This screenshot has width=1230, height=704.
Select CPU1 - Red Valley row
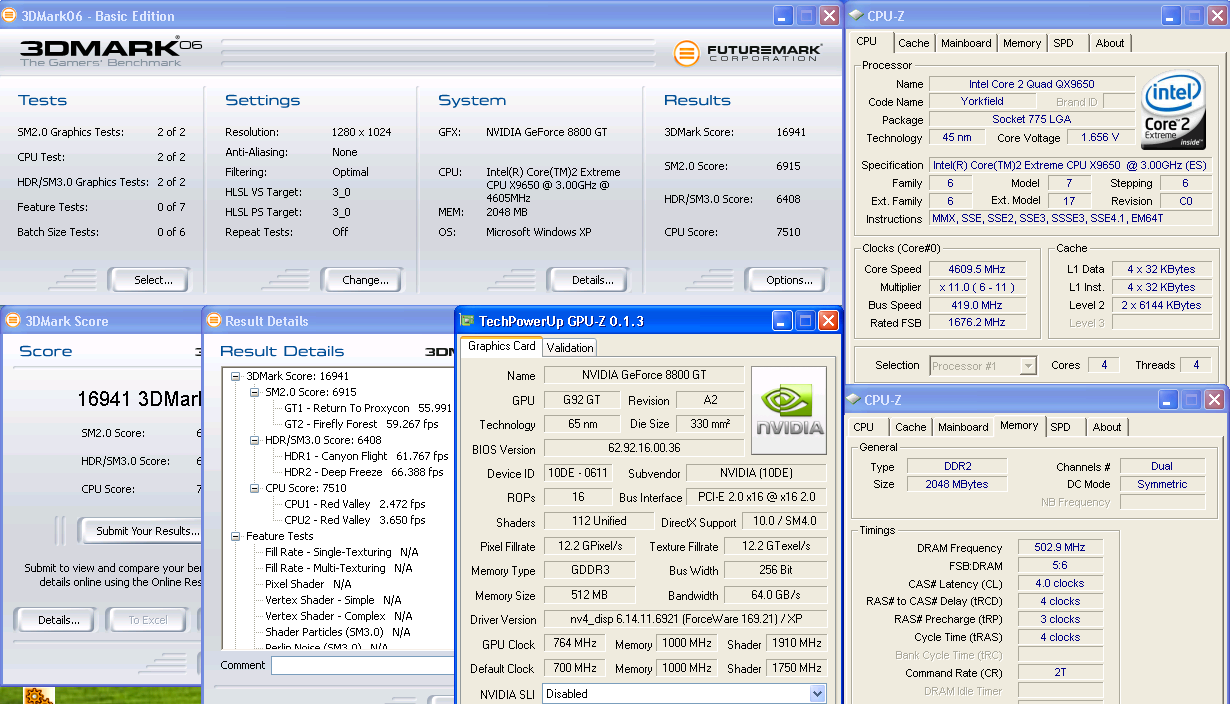coord(355,504)
